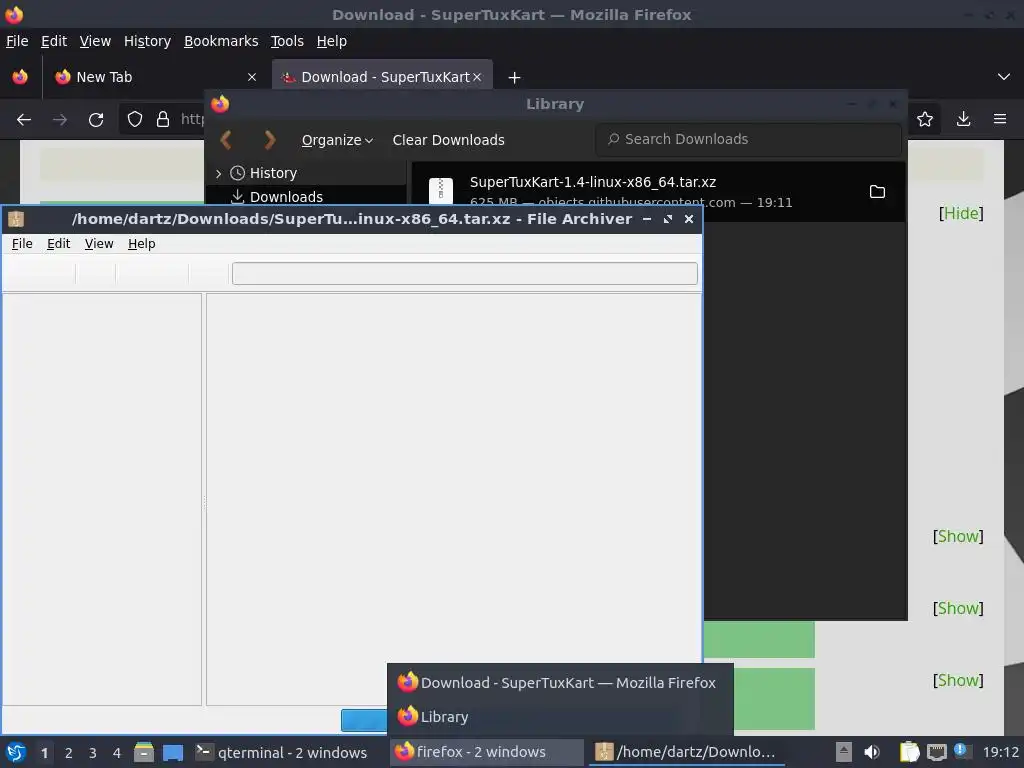The width and height of the screenshot is (1024, 768).
Task: Select Downloads item in Library sidebar
Action: tap(286, 197)
